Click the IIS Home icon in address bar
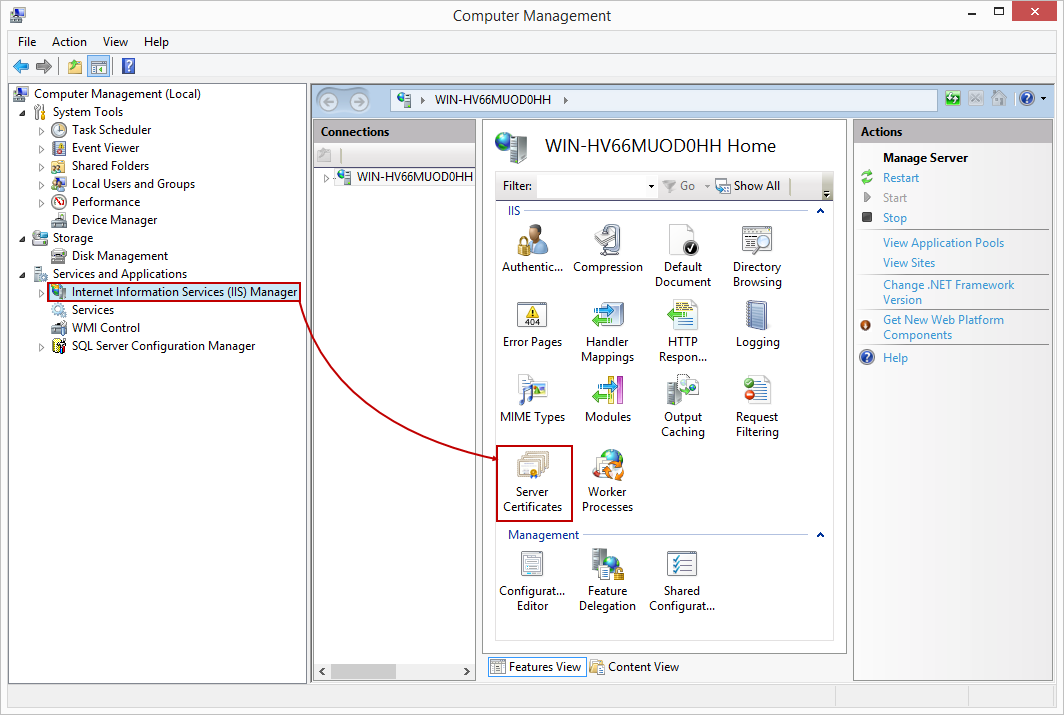Image resolution: width=1064 pixels, height=715 pixels. point(998,99)
